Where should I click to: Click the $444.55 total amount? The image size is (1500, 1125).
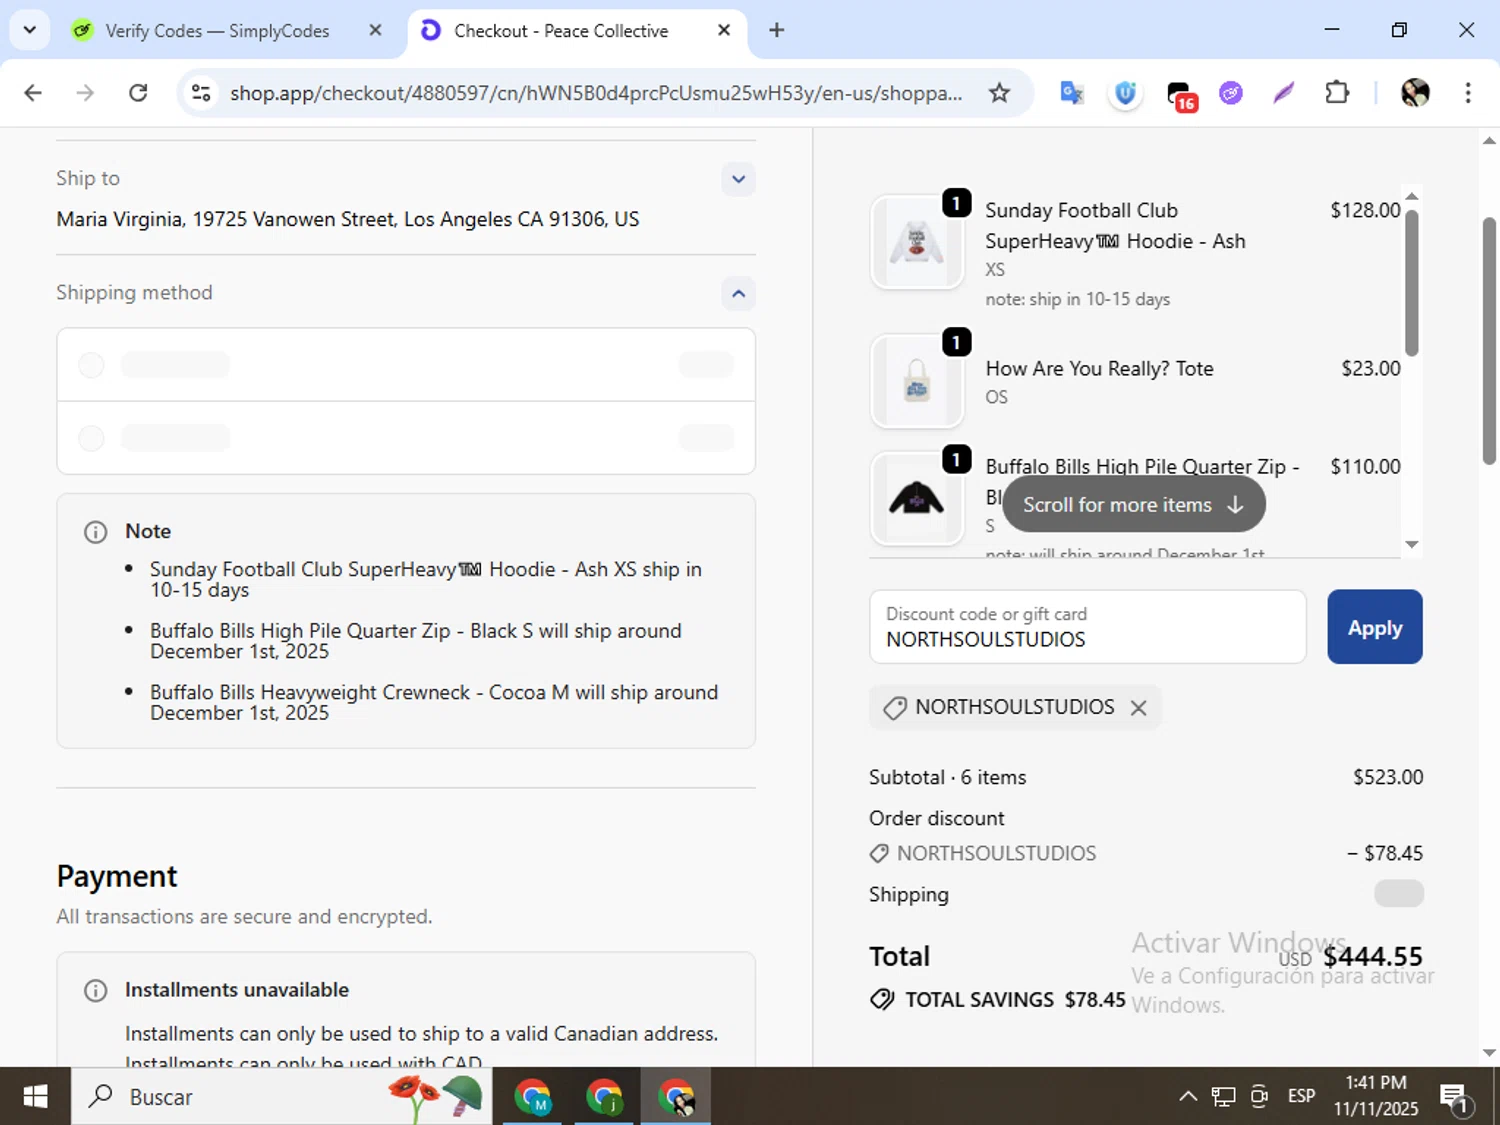(1372, 957)
